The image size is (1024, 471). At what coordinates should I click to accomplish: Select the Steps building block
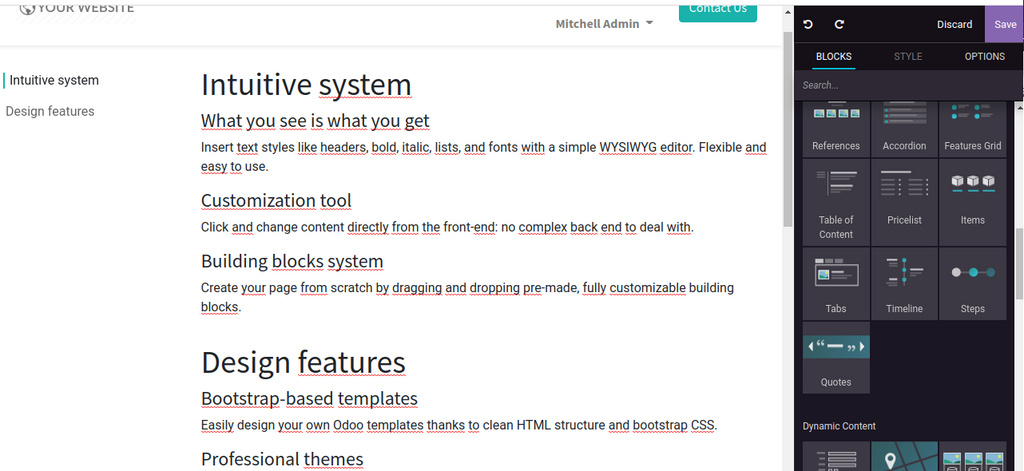[972, 285]
